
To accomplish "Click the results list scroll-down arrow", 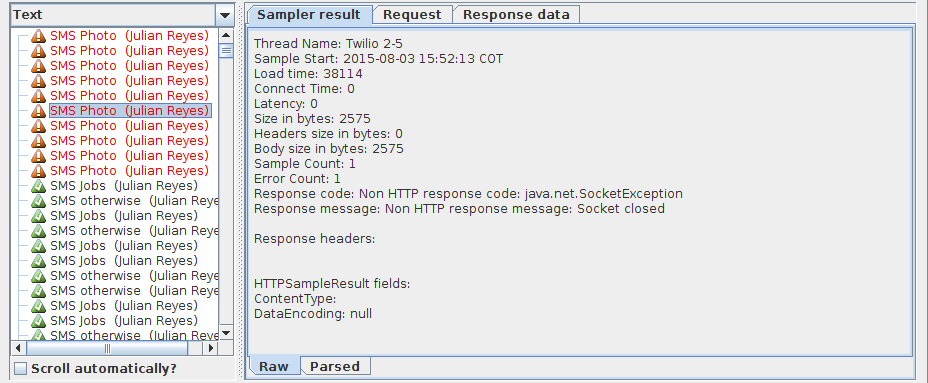I will (226, 333).
